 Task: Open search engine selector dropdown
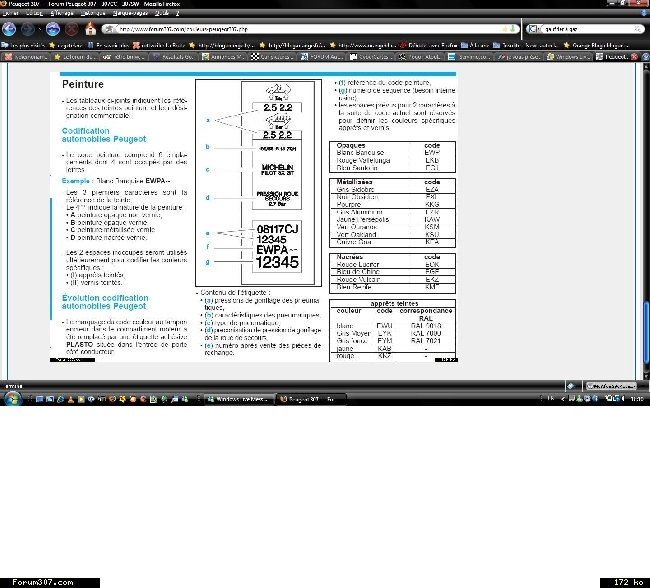click(534, 29)
